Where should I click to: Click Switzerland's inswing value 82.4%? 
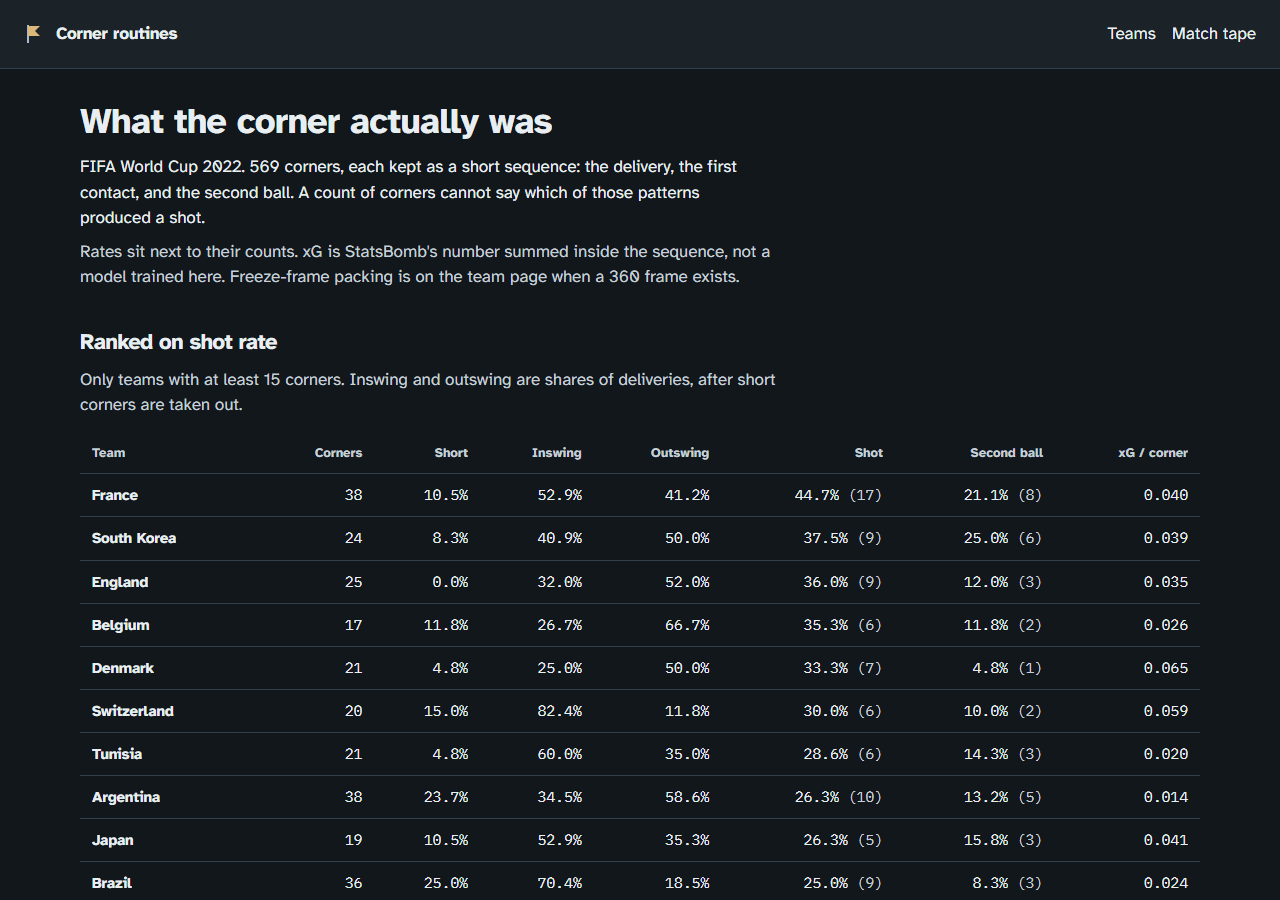tap(560, 711)
